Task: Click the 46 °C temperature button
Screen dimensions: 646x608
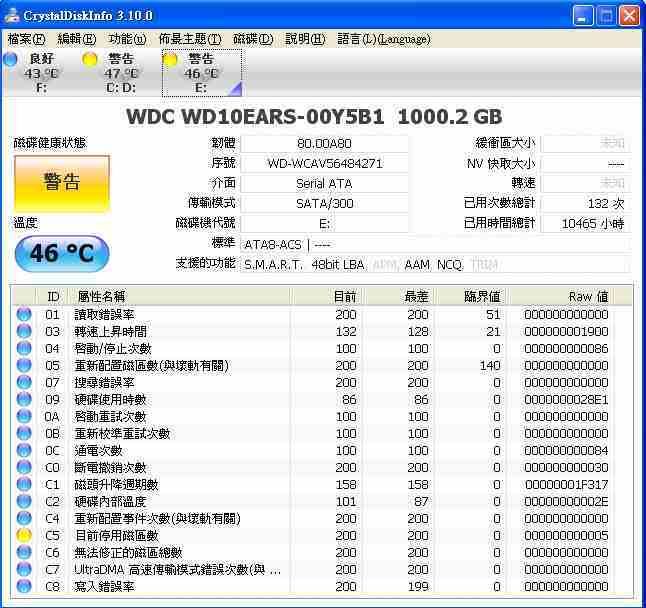Action: point(62,253)
